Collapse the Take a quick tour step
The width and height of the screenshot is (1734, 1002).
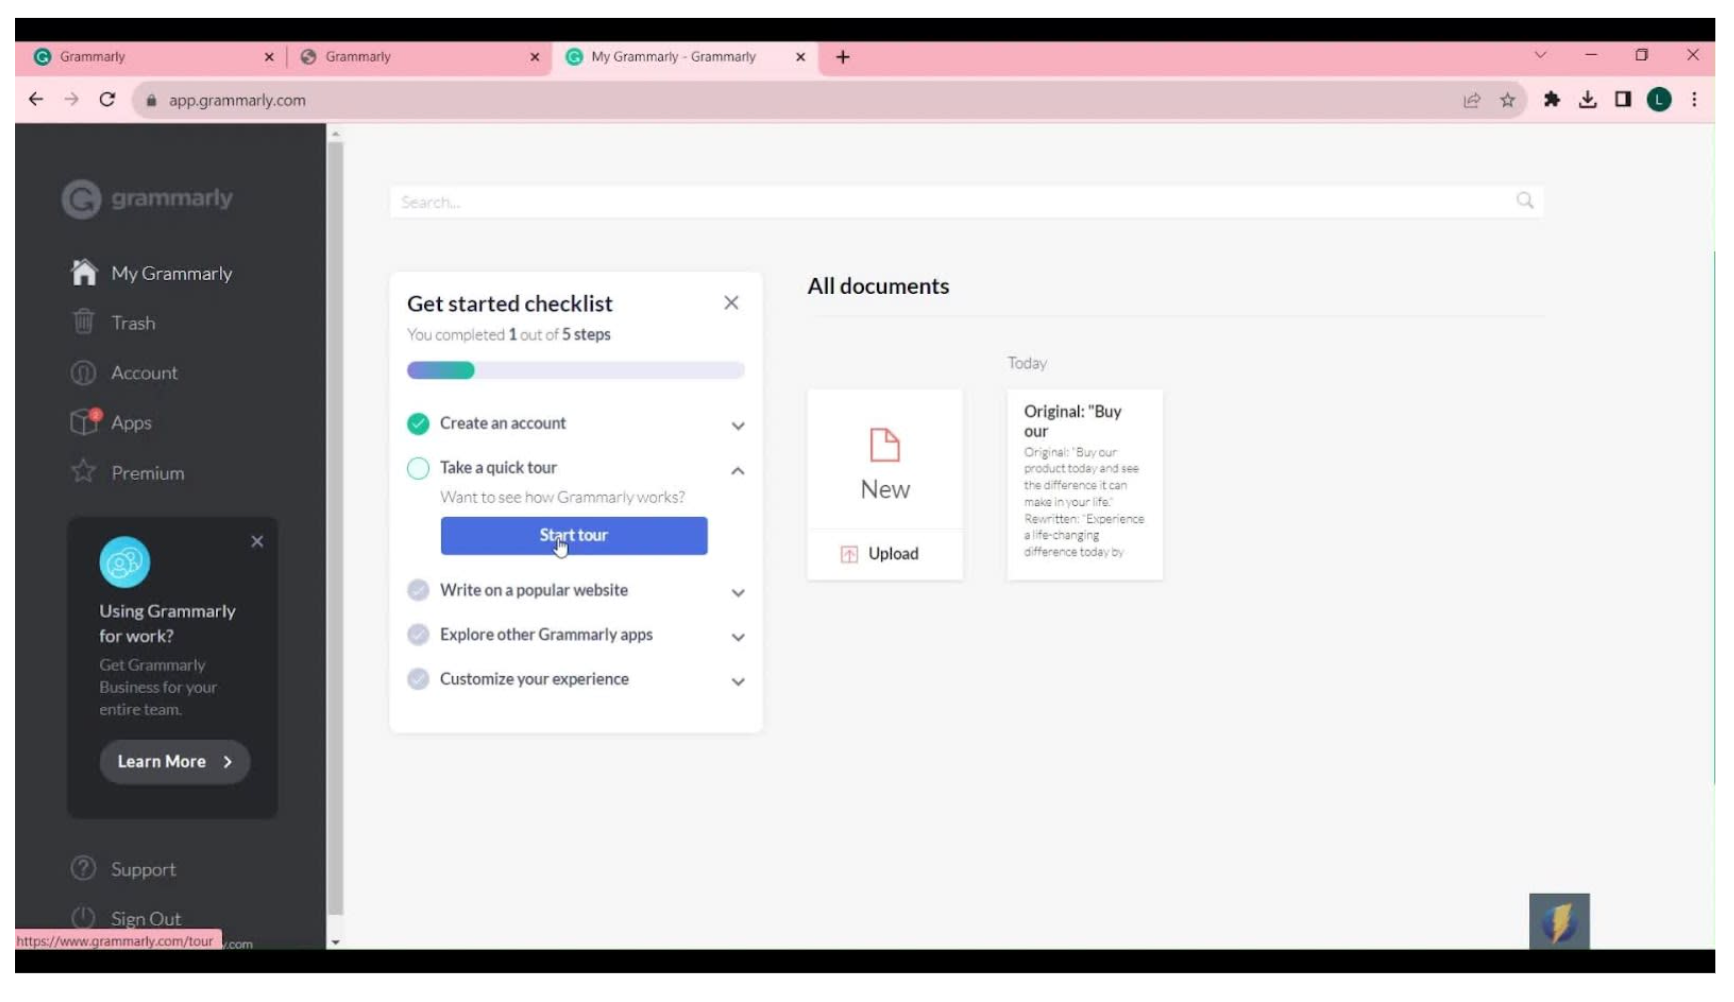(x=738, y=471)
